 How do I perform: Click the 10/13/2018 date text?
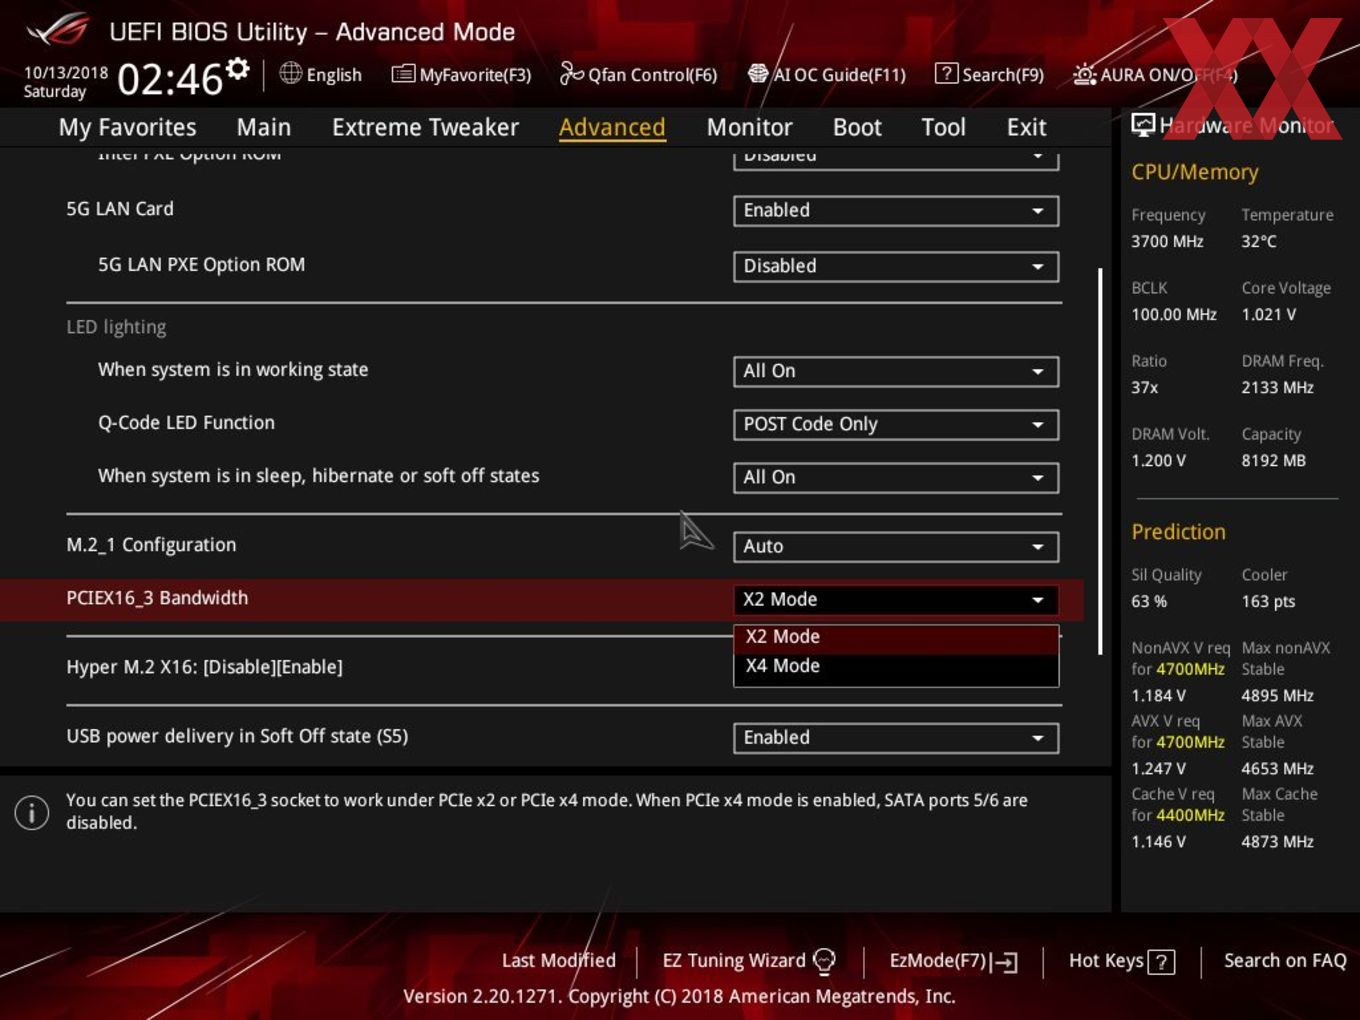pyautogui.click(x=66, y=73)
